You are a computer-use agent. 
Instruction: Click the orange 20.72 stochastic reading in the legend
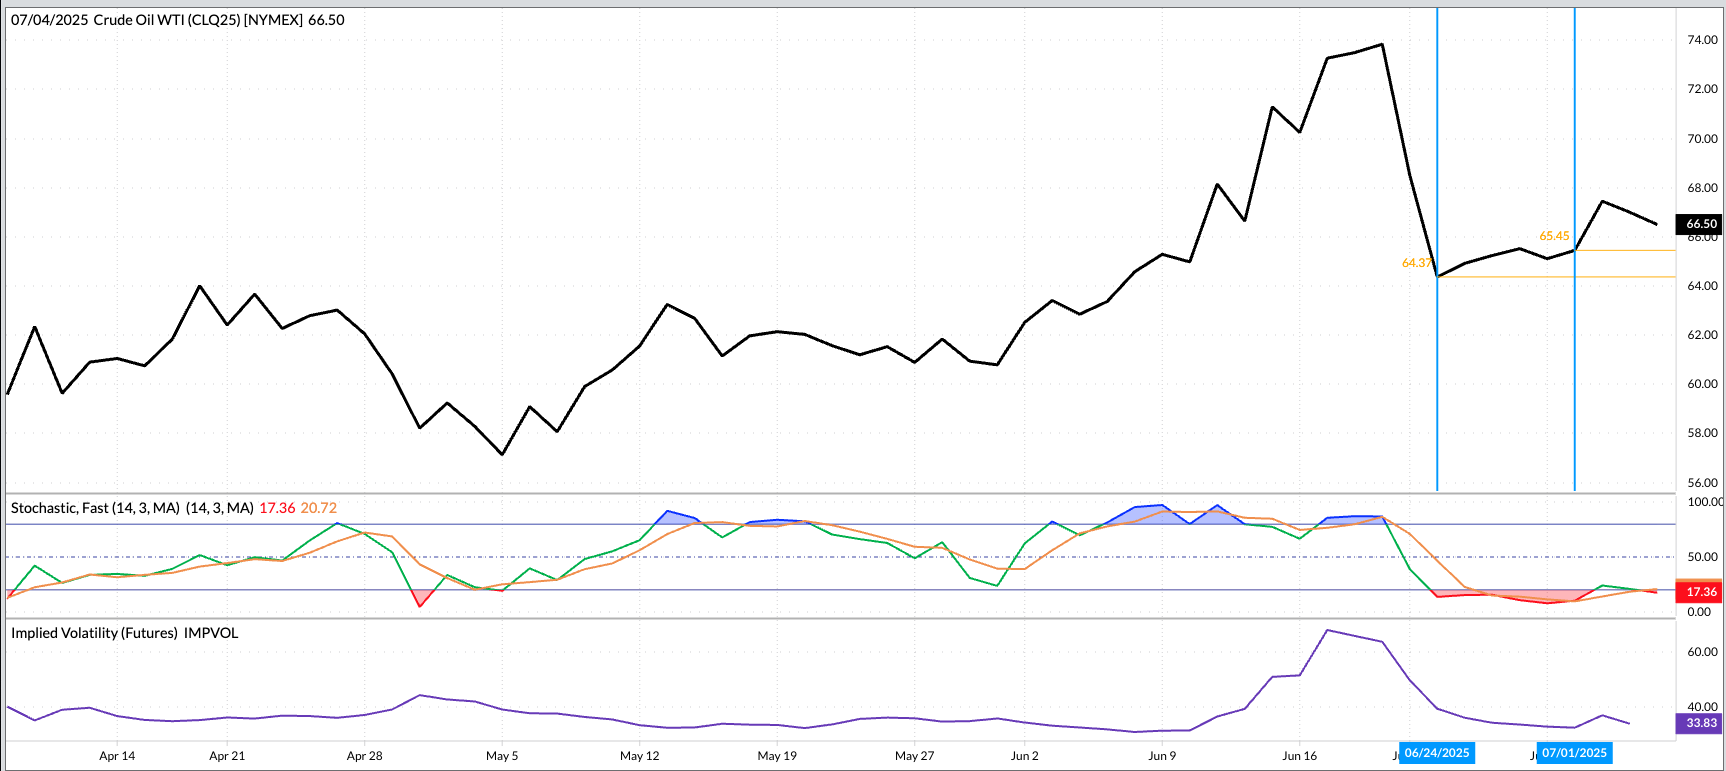(x=318, y=508)
